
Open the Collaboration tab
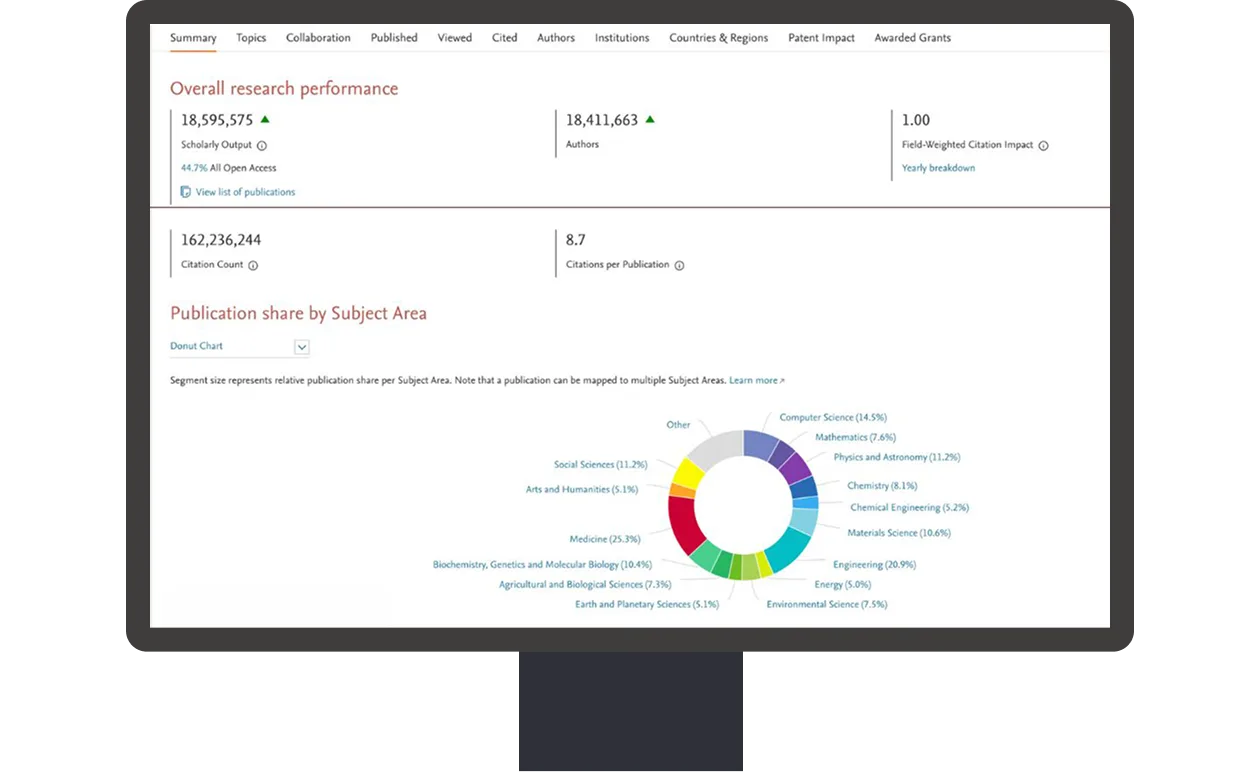[x=318, y=38]
